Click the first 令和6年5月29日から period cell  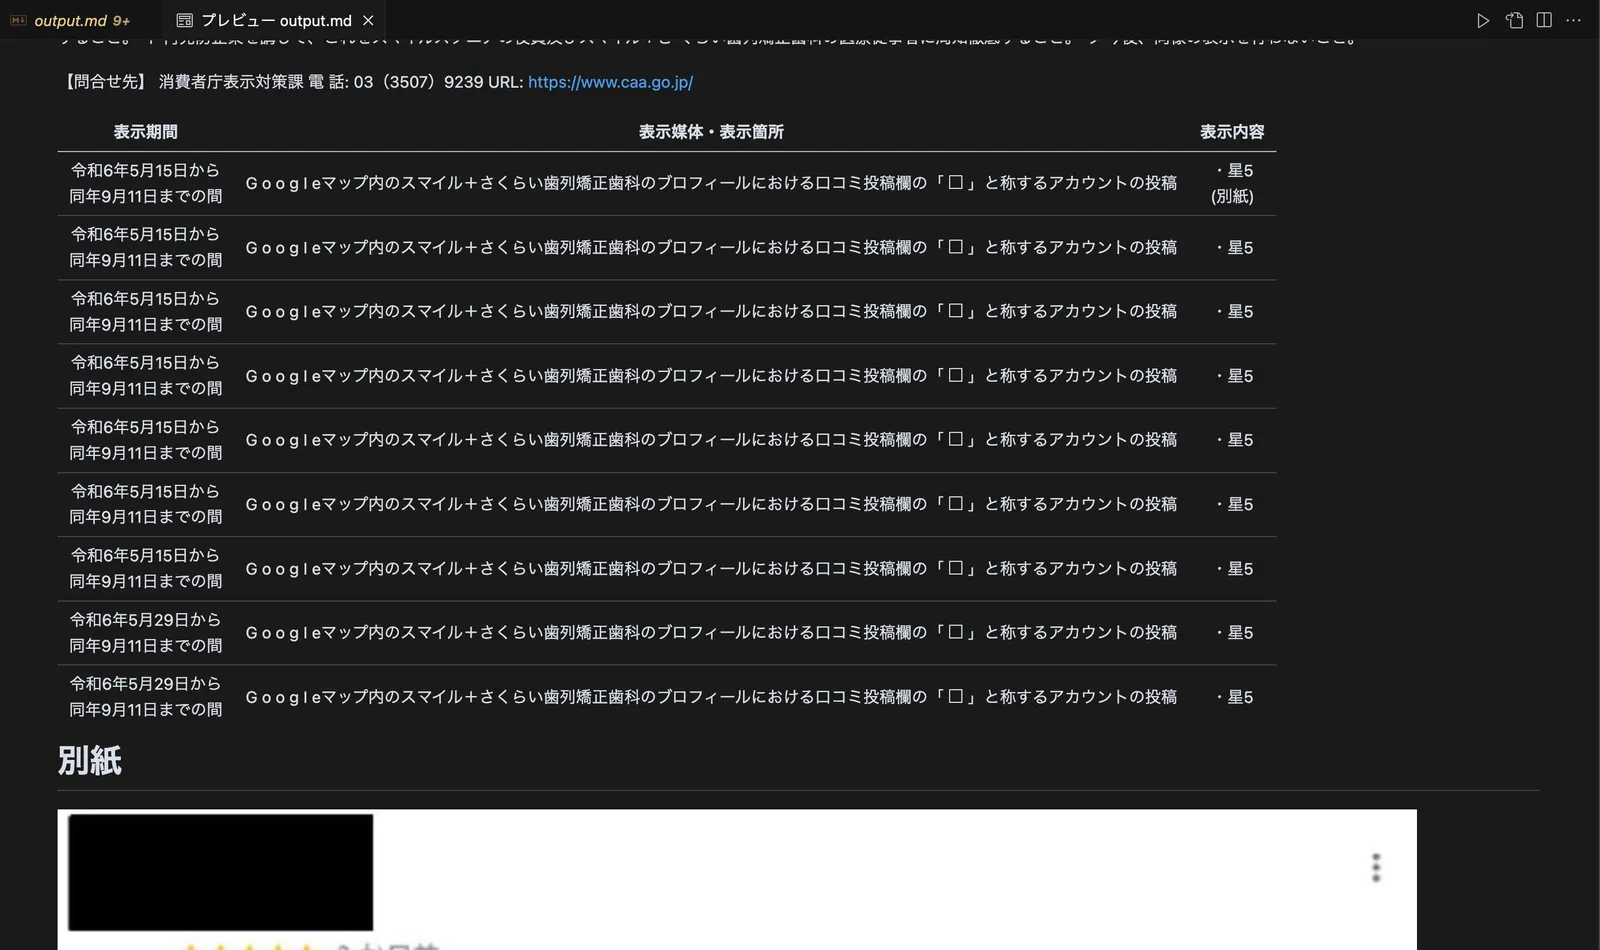tap(145, 633)
